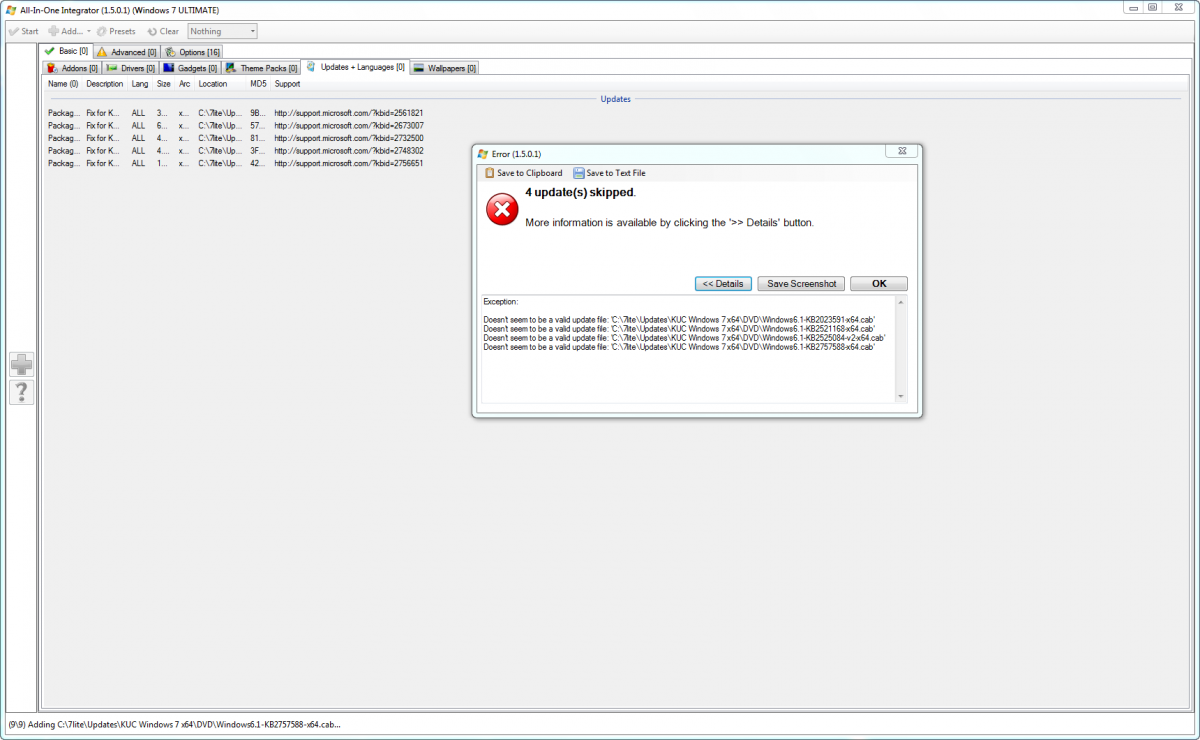Image resolution: width=1200 pixels, height=740 pixels.
Task: Open the Options [16] tab
Action: [192, 52]
